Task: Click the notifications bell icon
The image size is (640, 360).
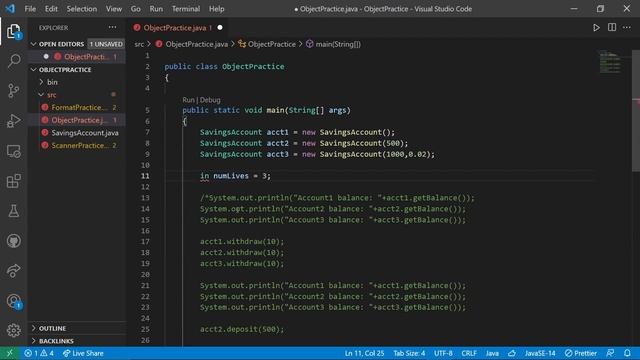Action: pos(627,353)
